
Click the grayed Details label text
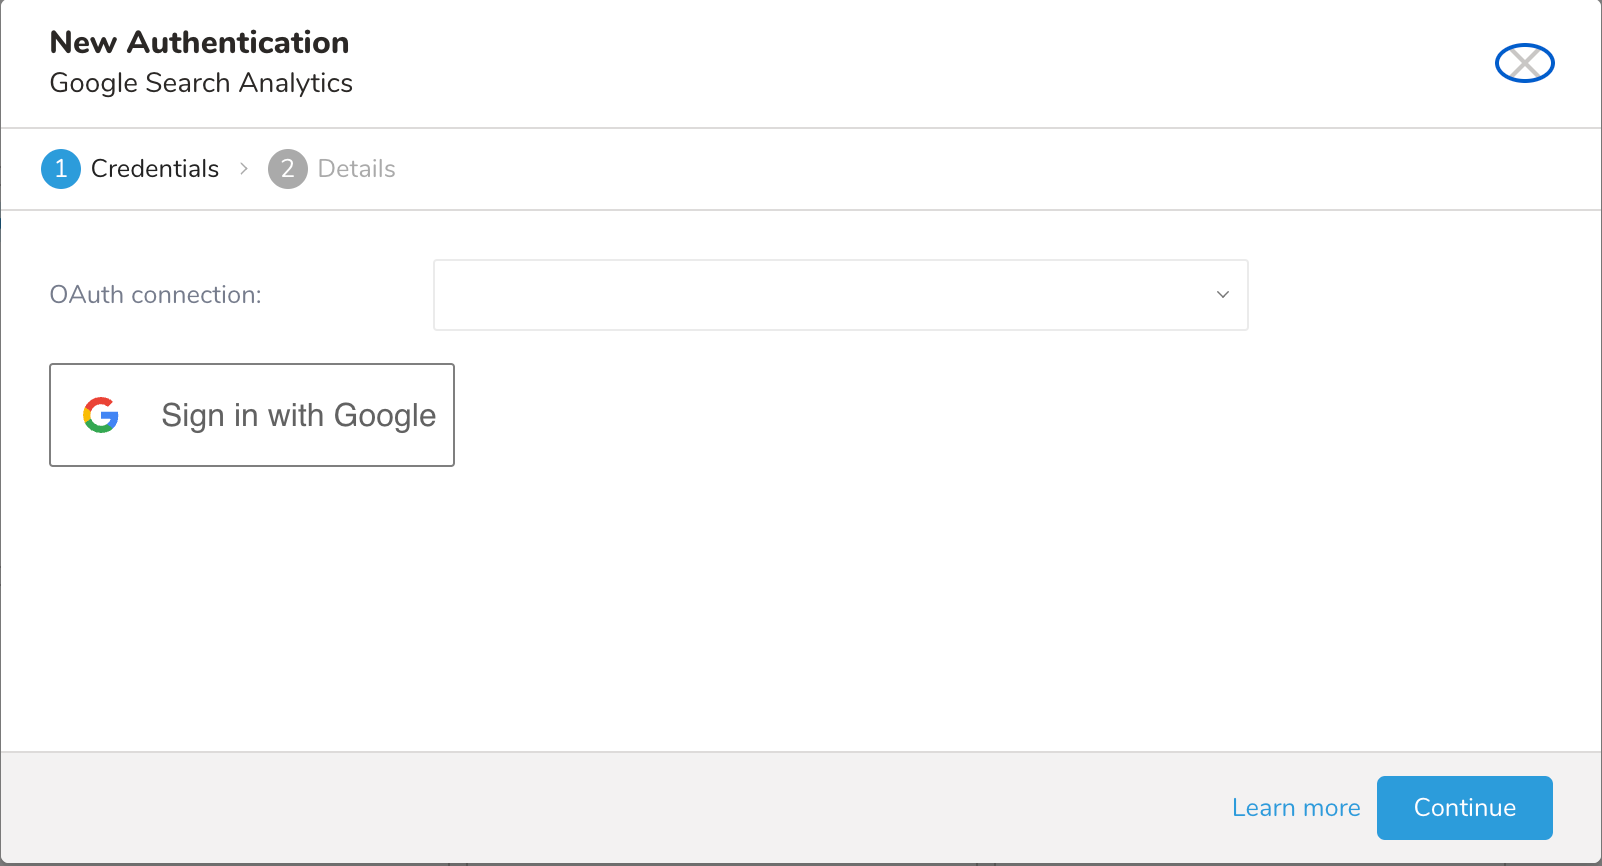click(x=357, y=169)
